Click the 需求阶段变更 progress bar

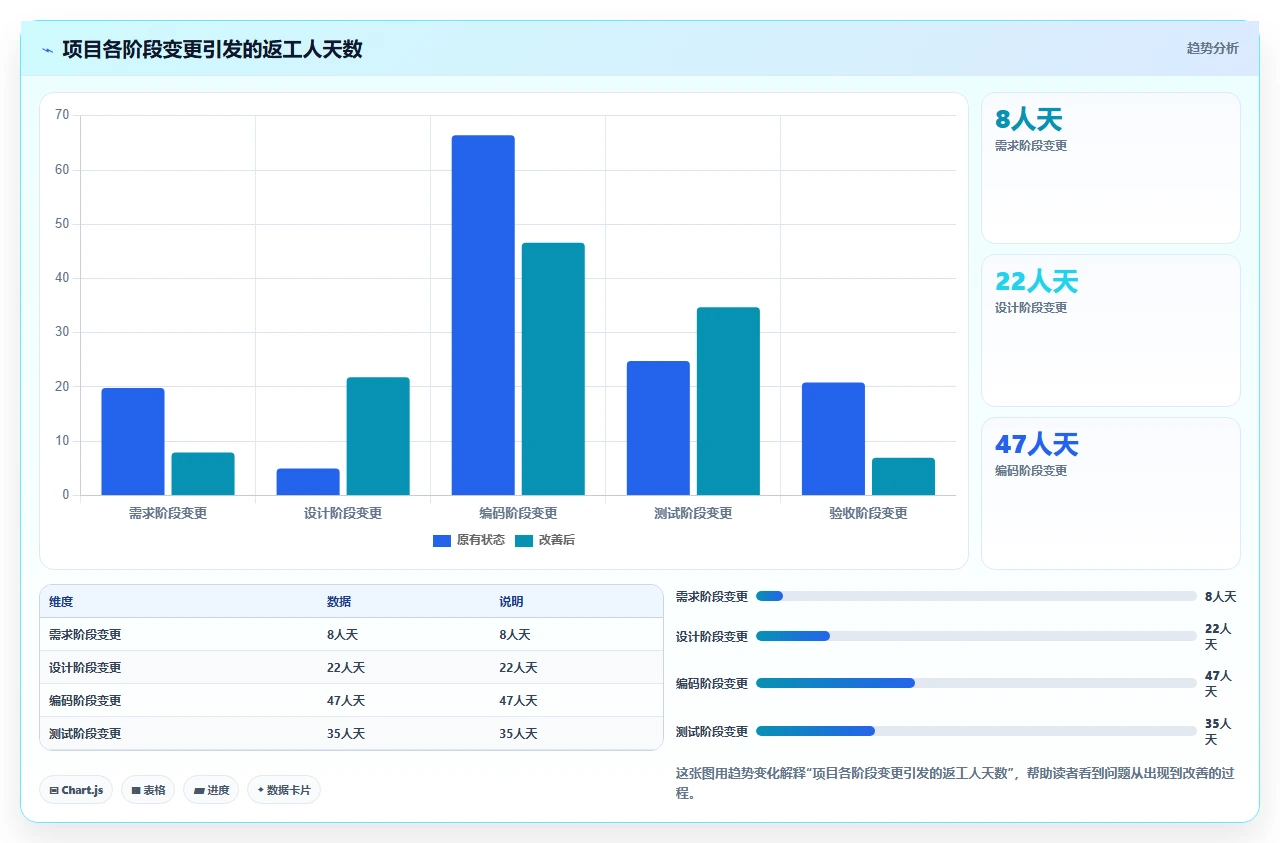click(976, 596)
